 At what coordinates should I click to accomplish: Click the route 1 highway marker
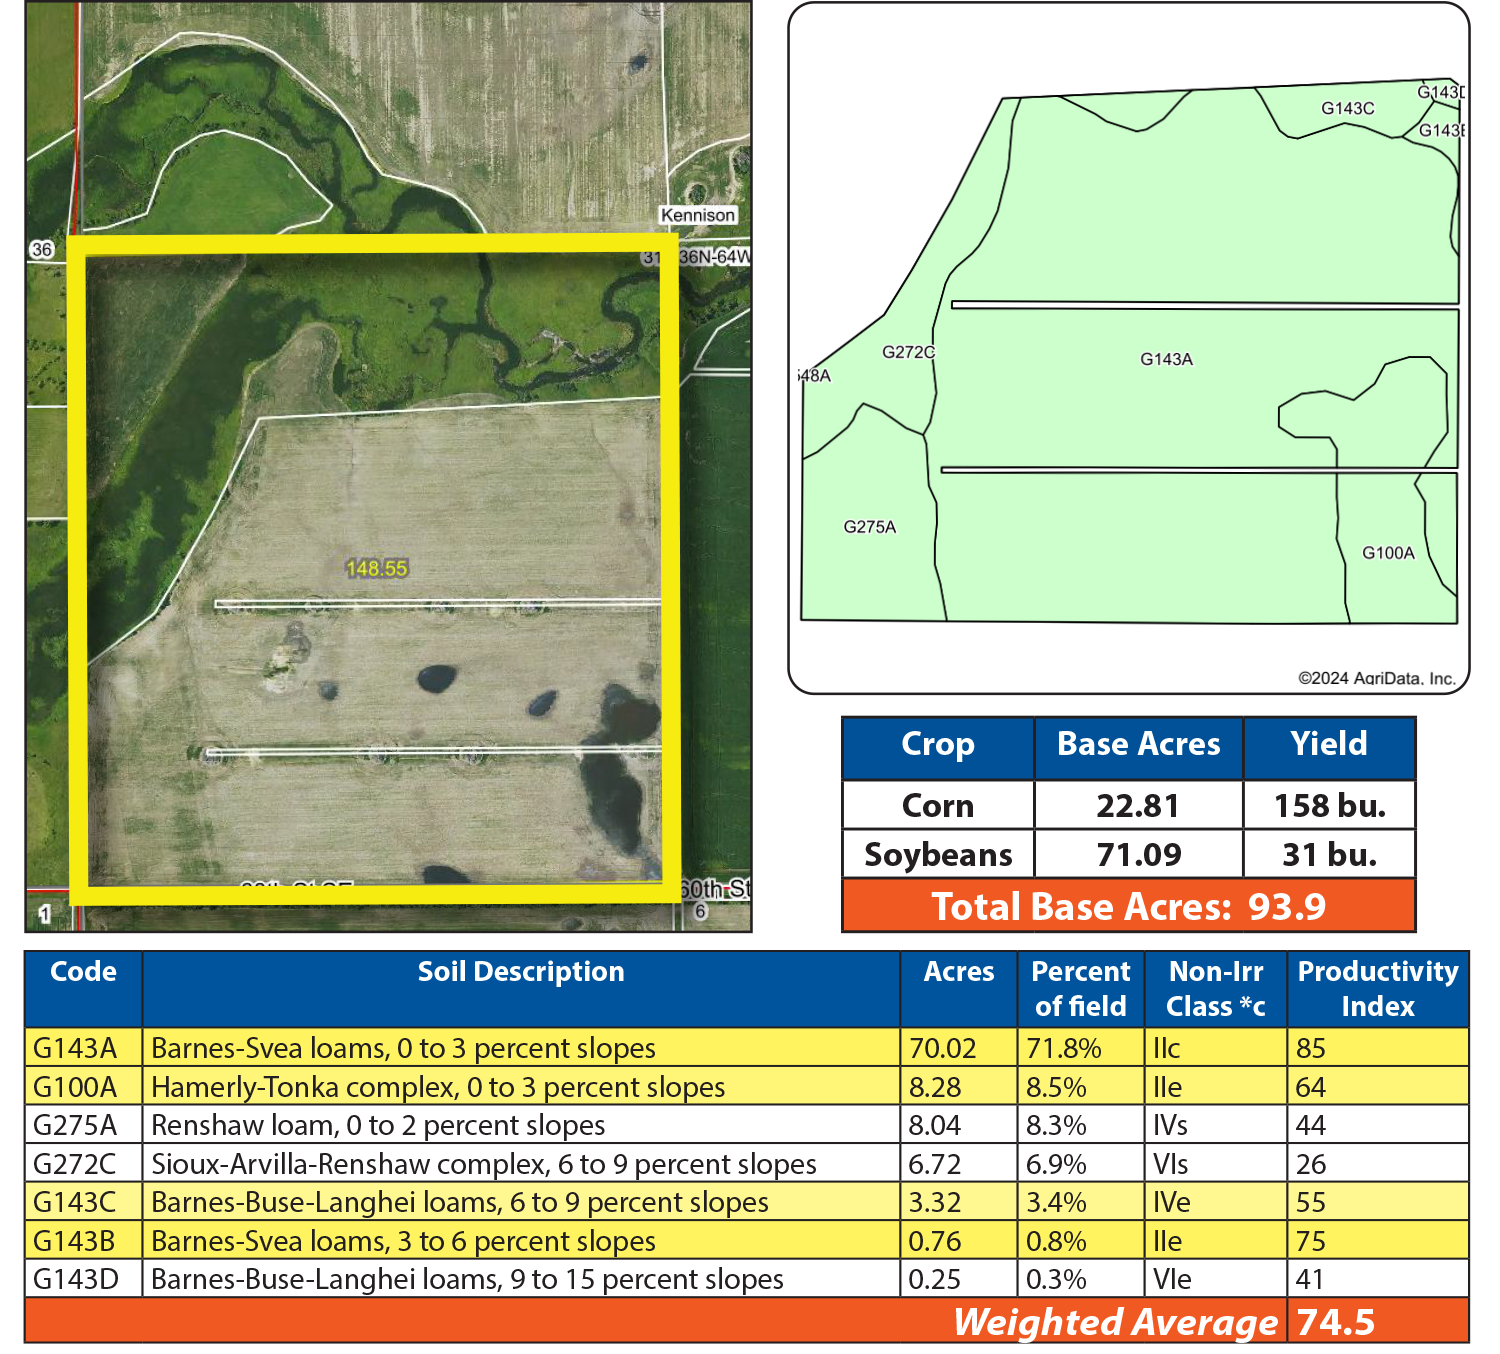(x=44, y=913)
